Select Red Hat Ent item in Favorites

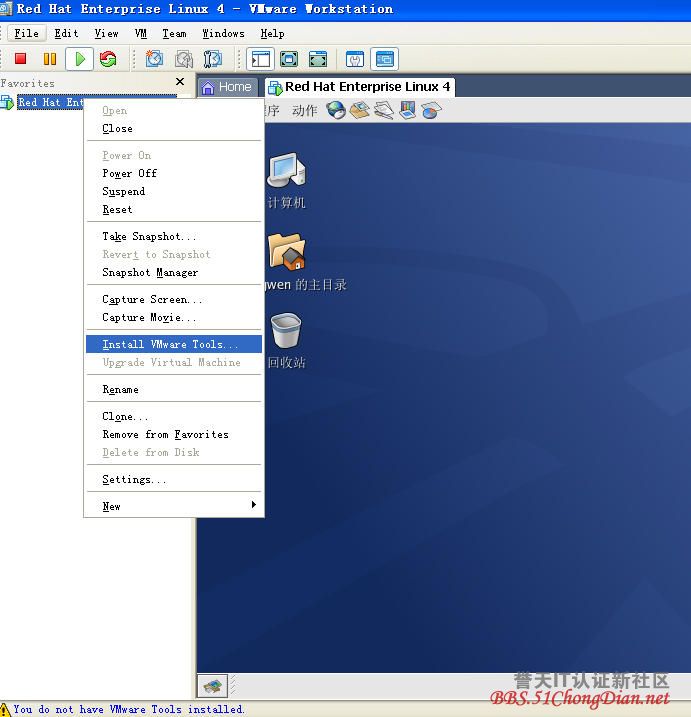click(x=50, y=102)
